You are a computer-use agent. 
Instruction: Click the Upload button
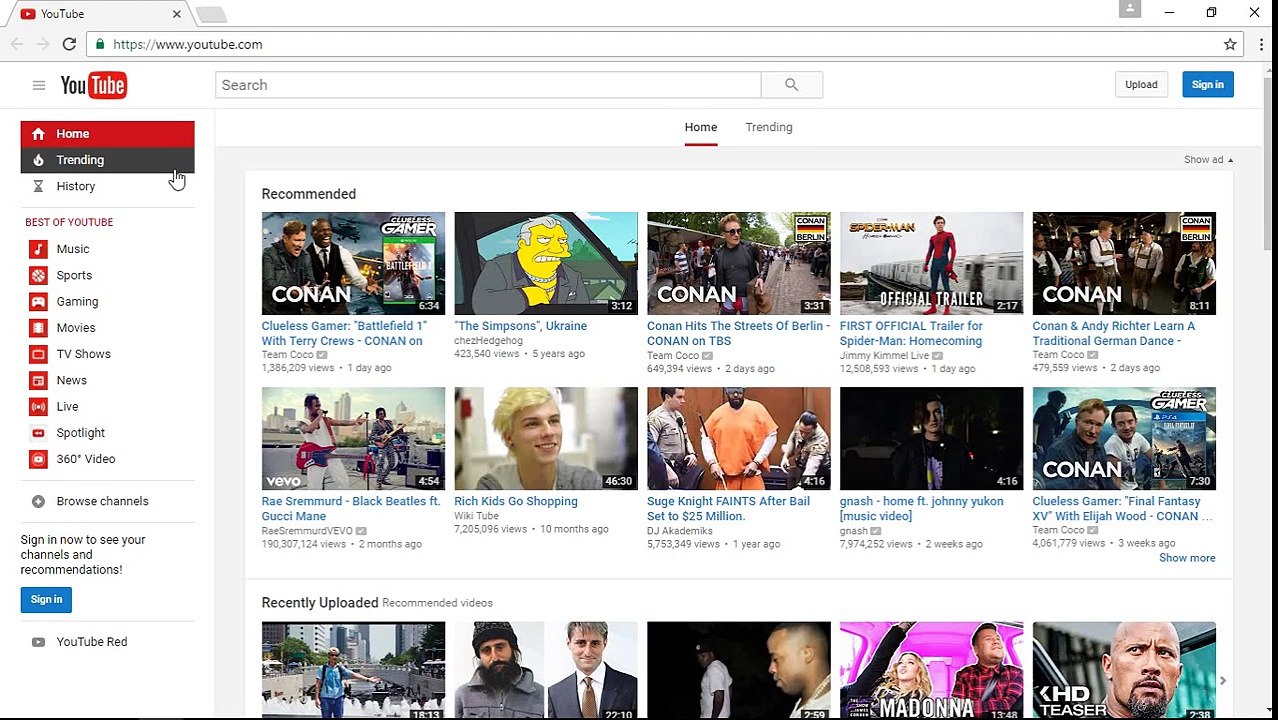point(1141,85)
